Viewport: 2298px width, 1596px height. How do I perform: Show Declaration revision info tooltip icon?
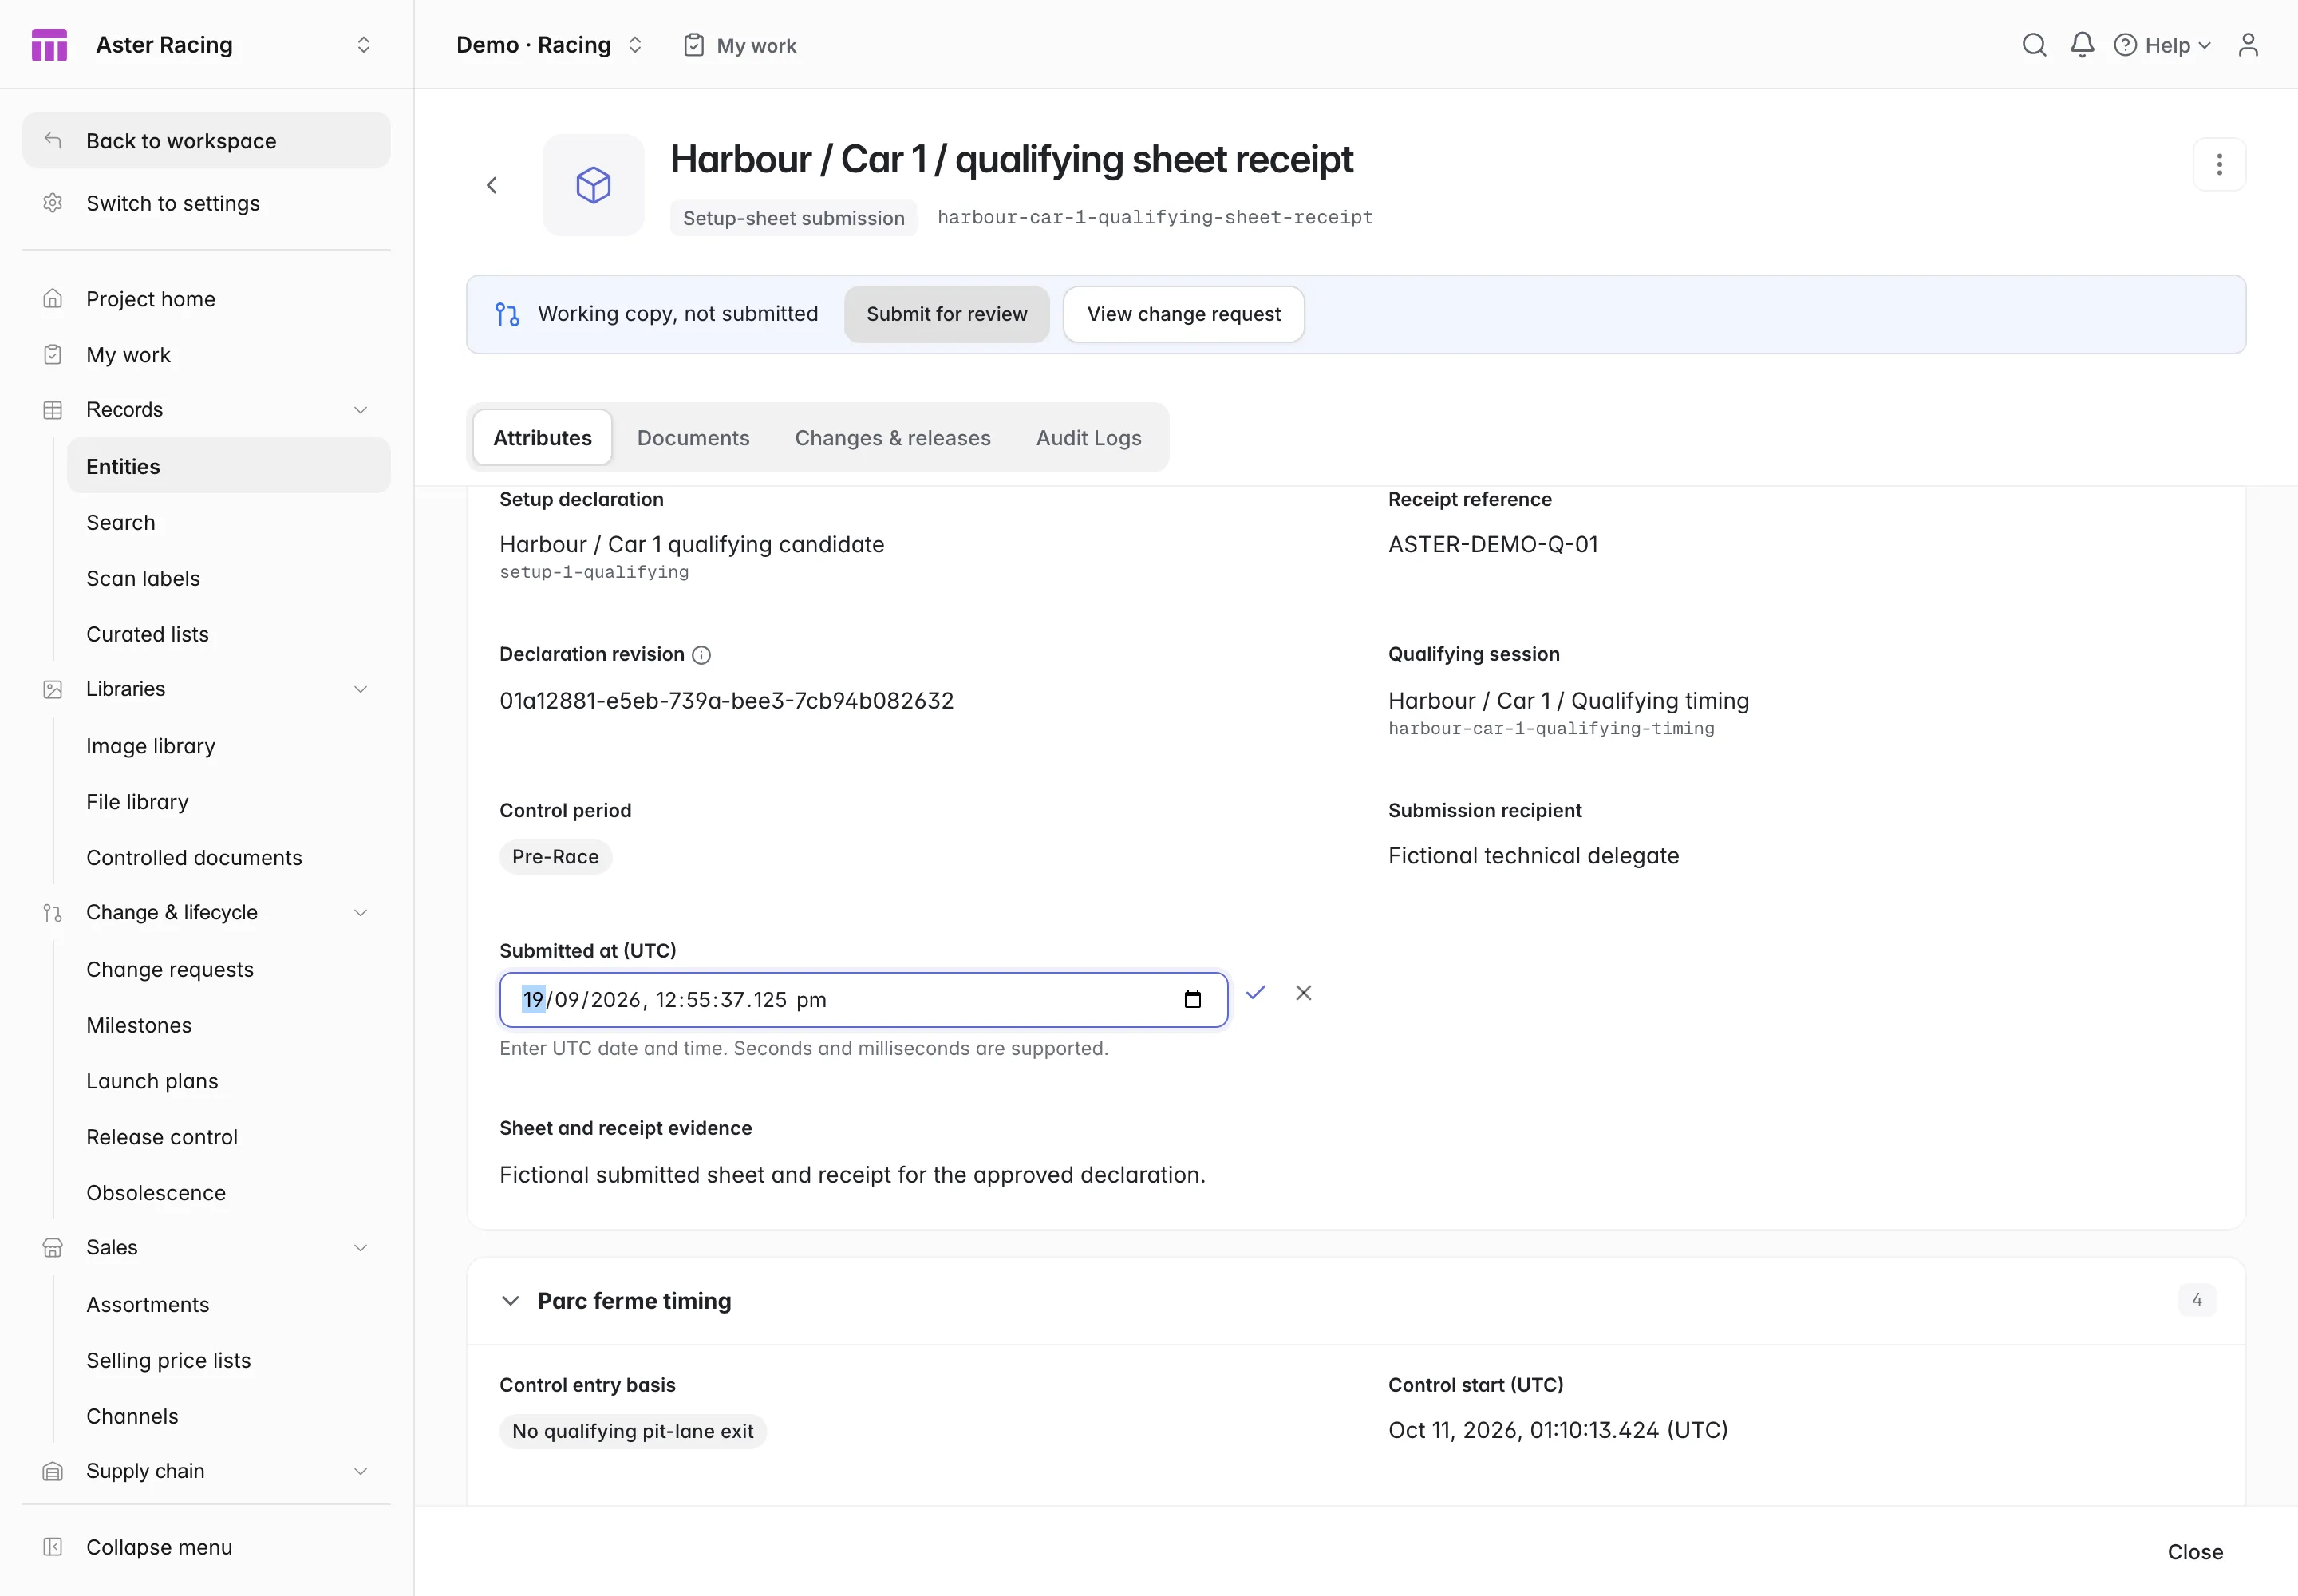pos(702,655)
